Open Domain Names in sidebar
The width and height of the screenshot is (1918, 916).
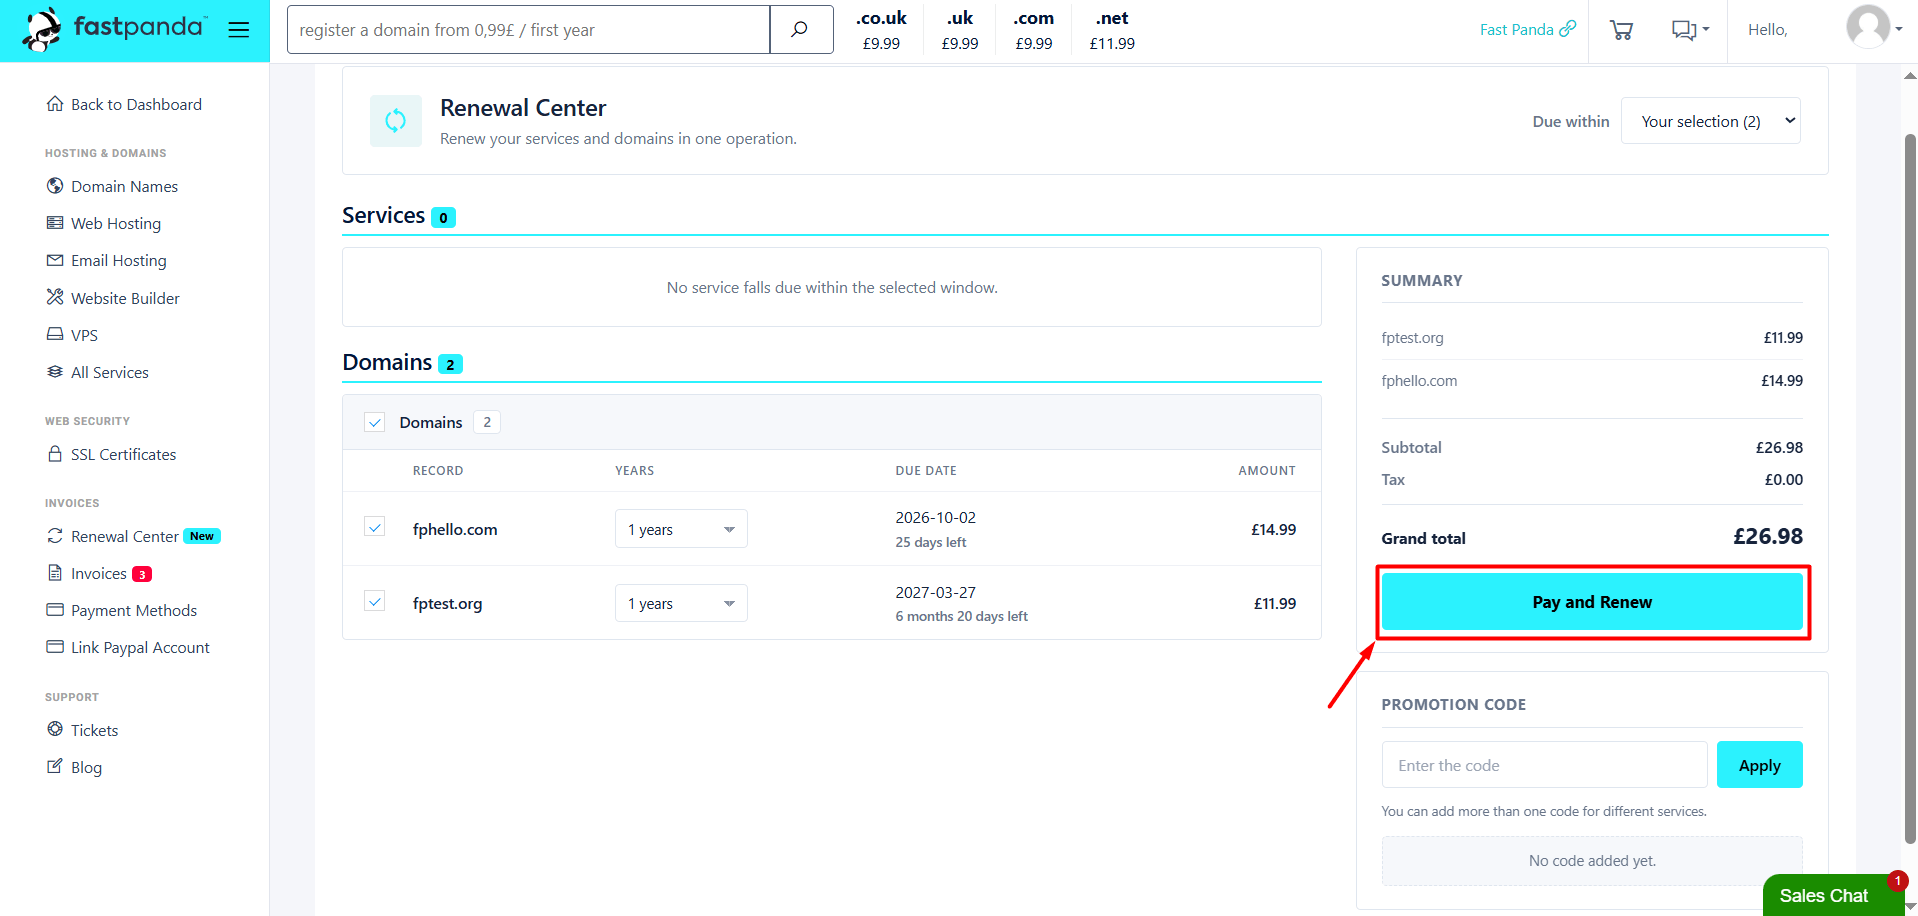124,186
